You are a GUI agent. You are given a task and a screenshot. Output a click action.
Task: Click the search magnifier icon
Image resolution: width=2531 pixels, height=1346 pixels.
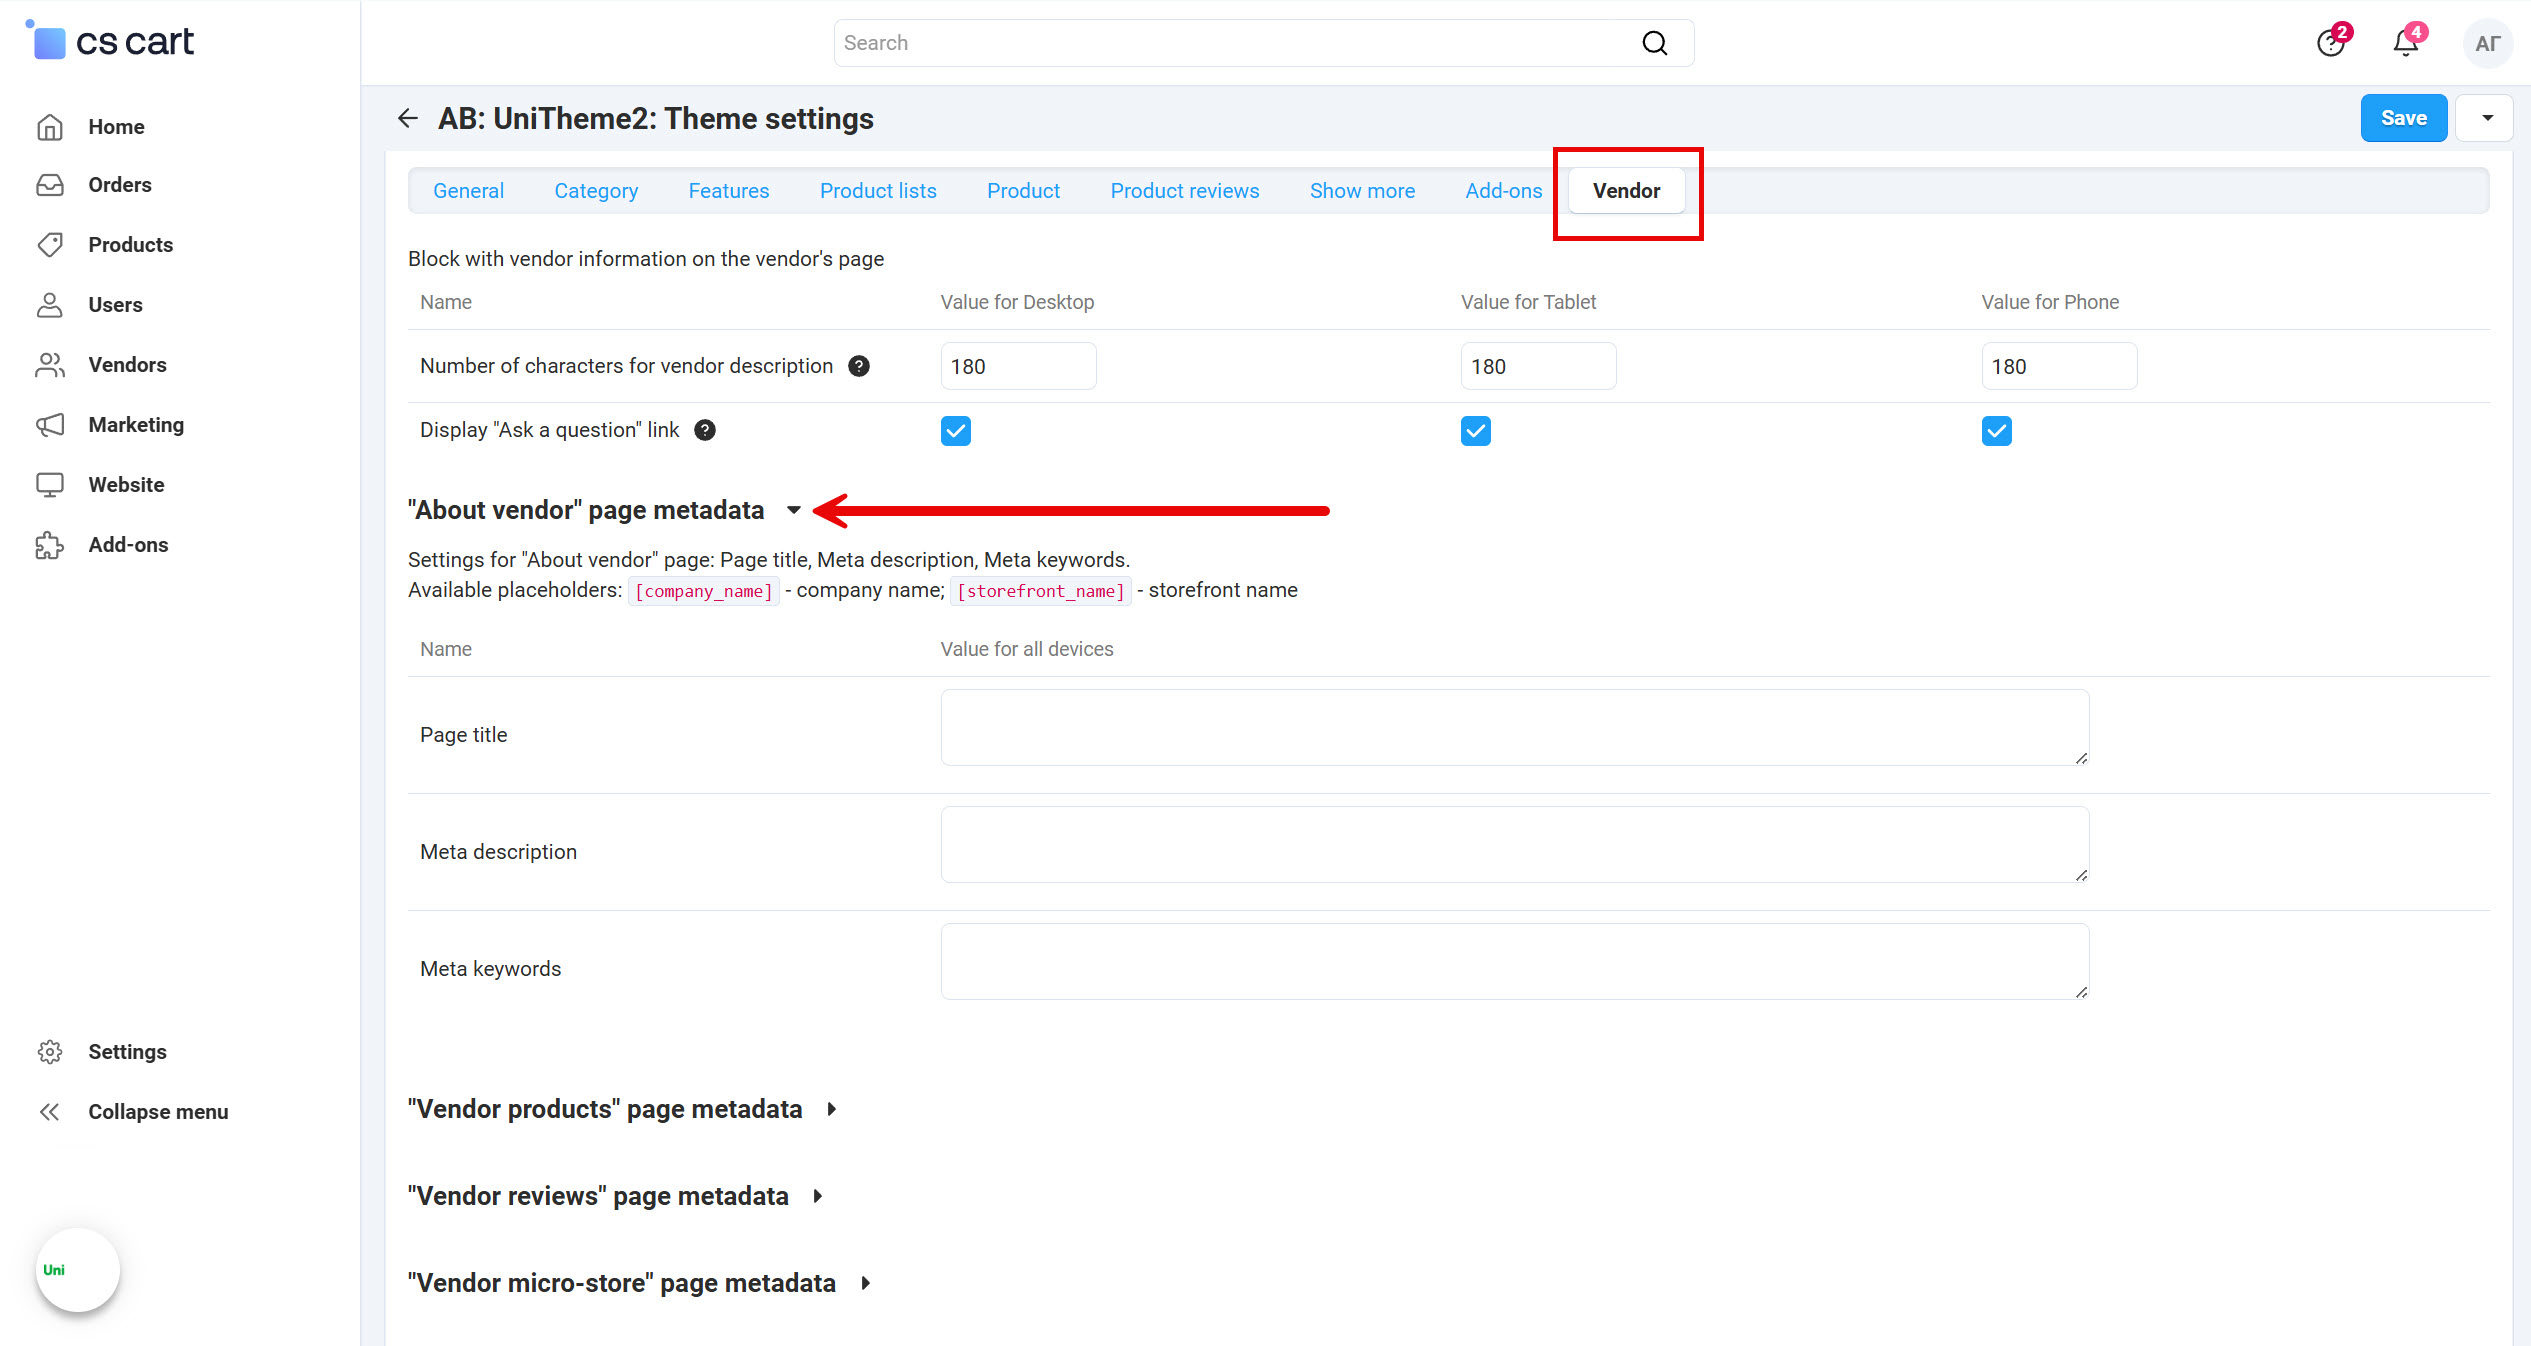[x=1655, y=43]
